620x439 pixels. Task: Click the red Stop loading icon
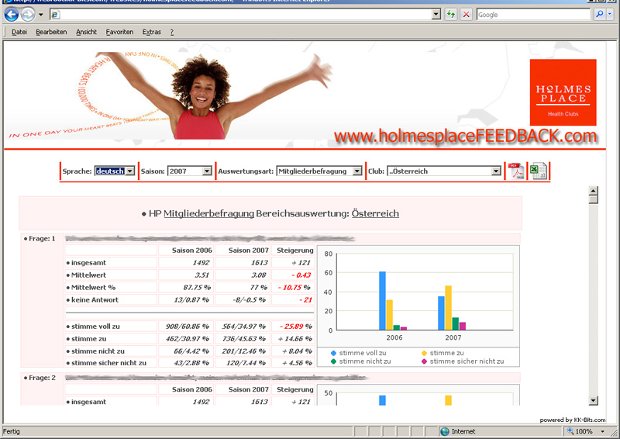coord(467,15)
